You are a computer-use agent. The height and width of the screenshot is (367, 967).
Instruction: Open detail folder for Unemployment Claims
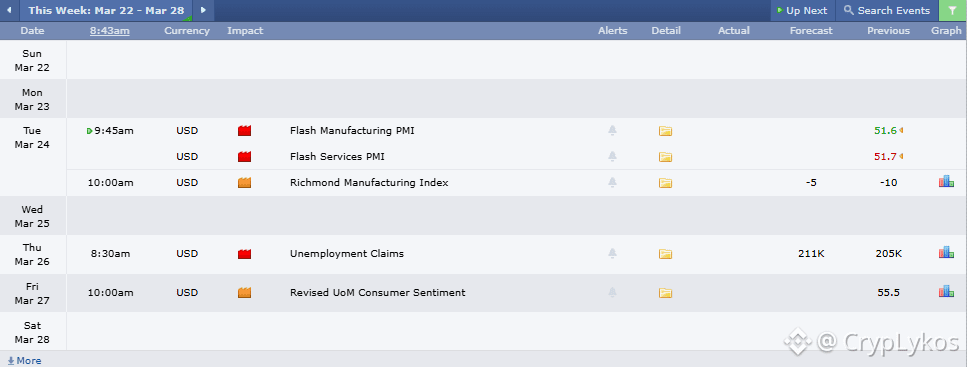pyautogui.click(x=665, y=254)
